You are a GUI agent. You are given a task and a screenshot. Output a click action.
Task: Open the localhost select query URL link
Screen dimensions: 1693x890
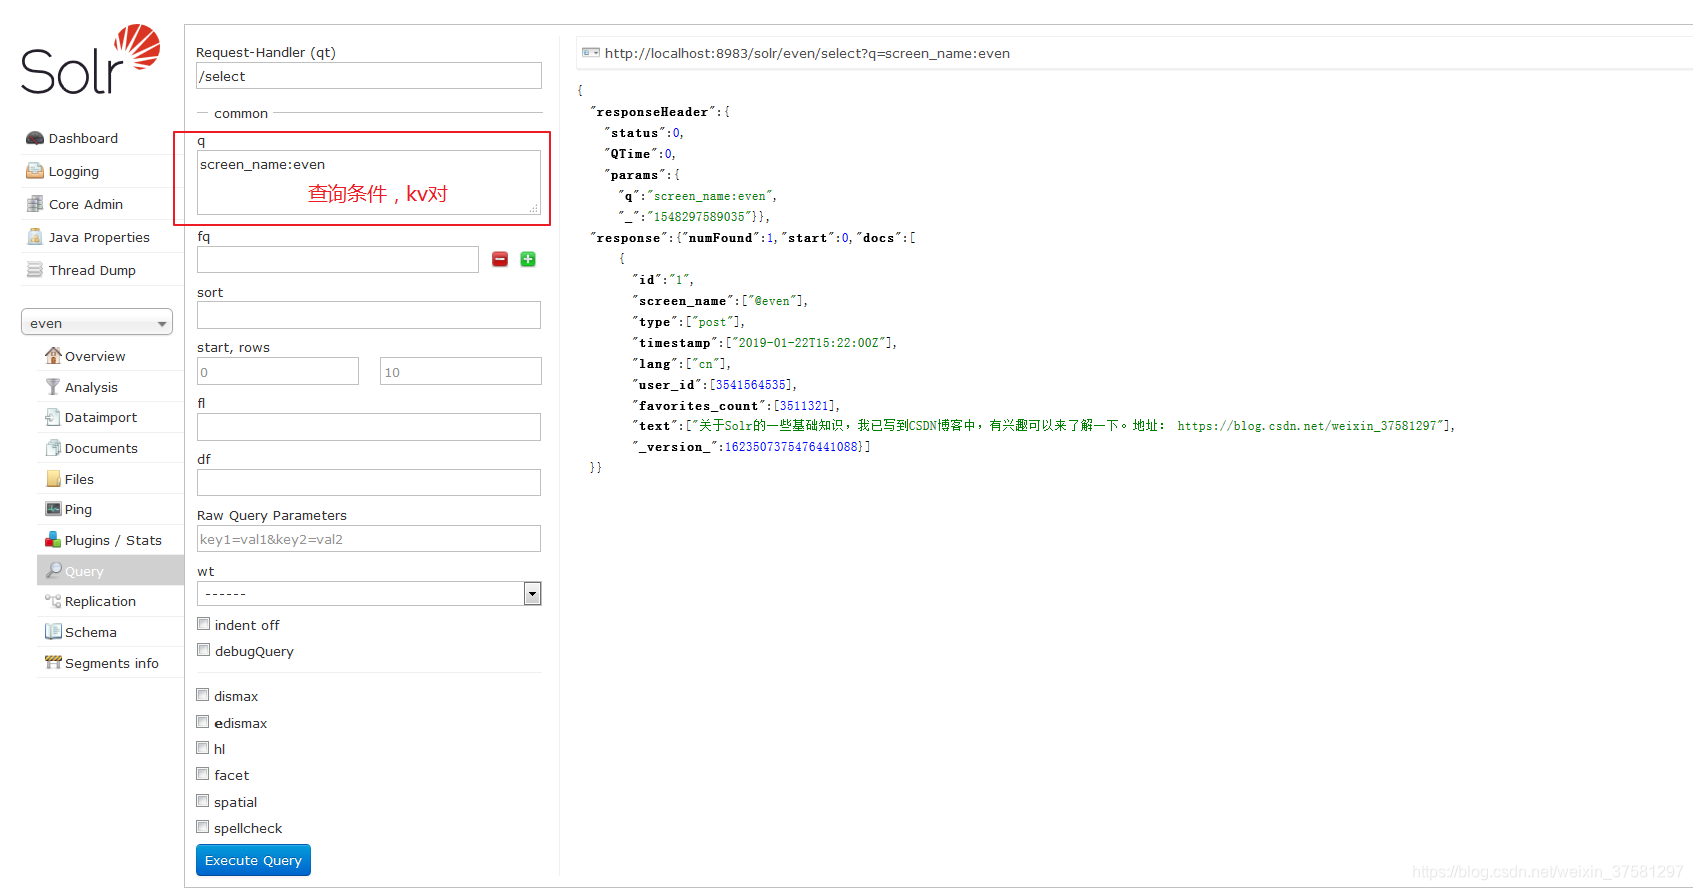pos(807,53)
